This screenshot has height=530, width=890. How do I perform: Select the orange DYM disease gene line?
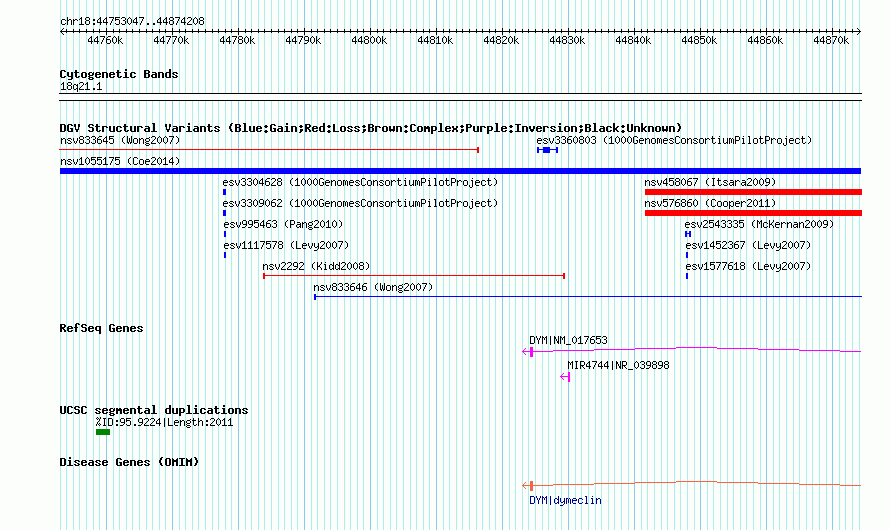[x=691, y=484]
